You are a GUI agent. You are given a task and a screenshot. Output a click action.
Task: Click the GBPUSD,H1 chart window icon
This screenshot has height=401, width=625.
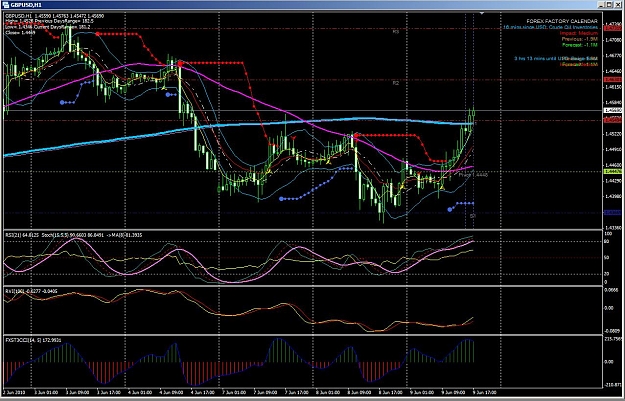click(6, 4)
